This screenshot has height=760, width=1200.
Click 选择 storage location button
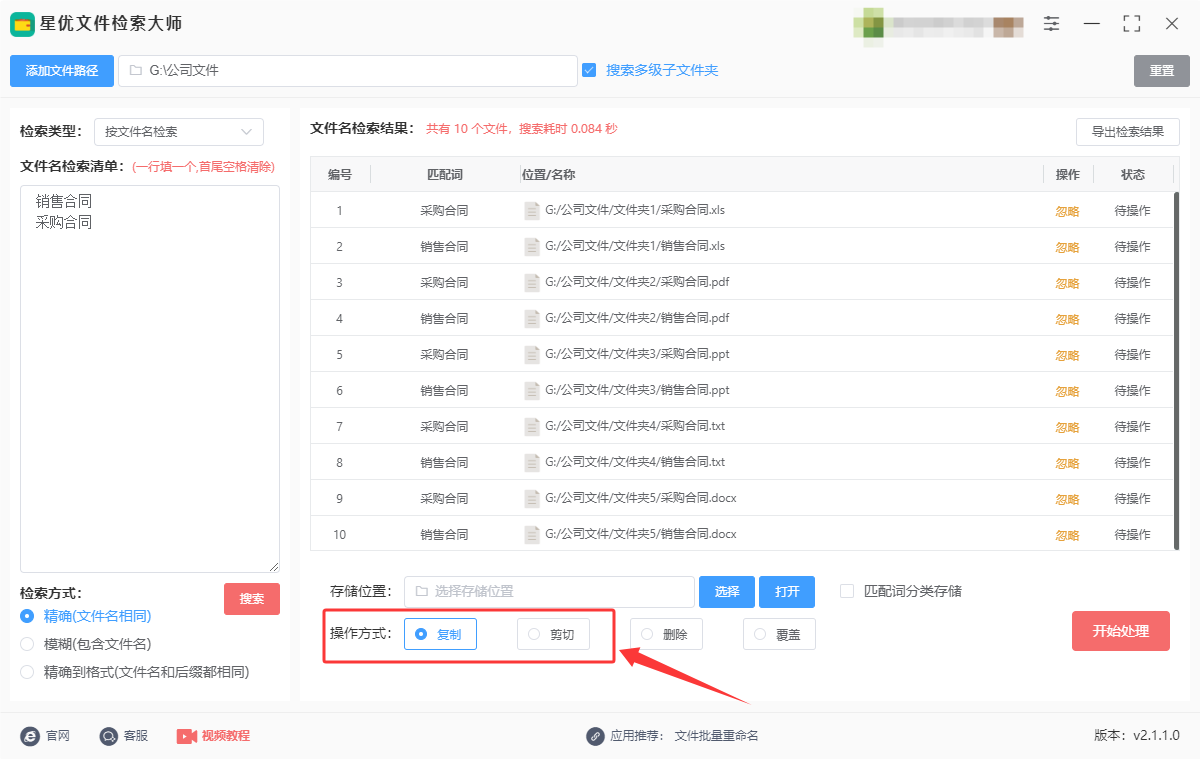coord(727,592)
